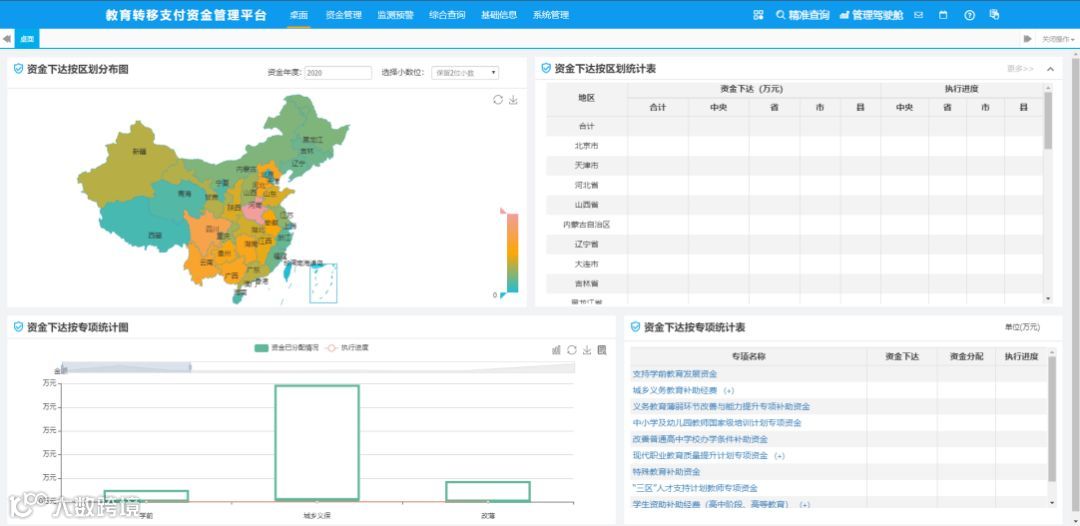Viewport: 1080px width, 526px height.
Task: Select the 辽宁省 row
Action: [x=795, y=244]
